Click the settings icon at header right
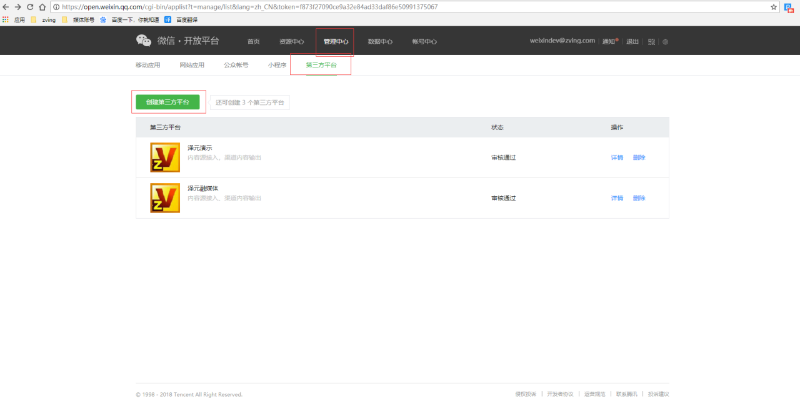This screenshot has height=413, width=800. [x=665, y=42]
